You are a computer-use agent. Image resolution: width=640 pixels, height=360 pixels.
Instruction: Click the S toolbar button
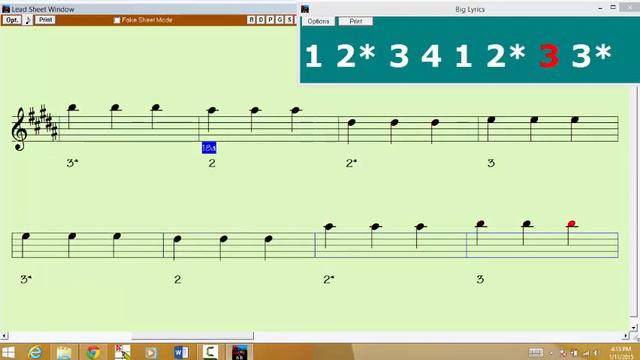289,20
